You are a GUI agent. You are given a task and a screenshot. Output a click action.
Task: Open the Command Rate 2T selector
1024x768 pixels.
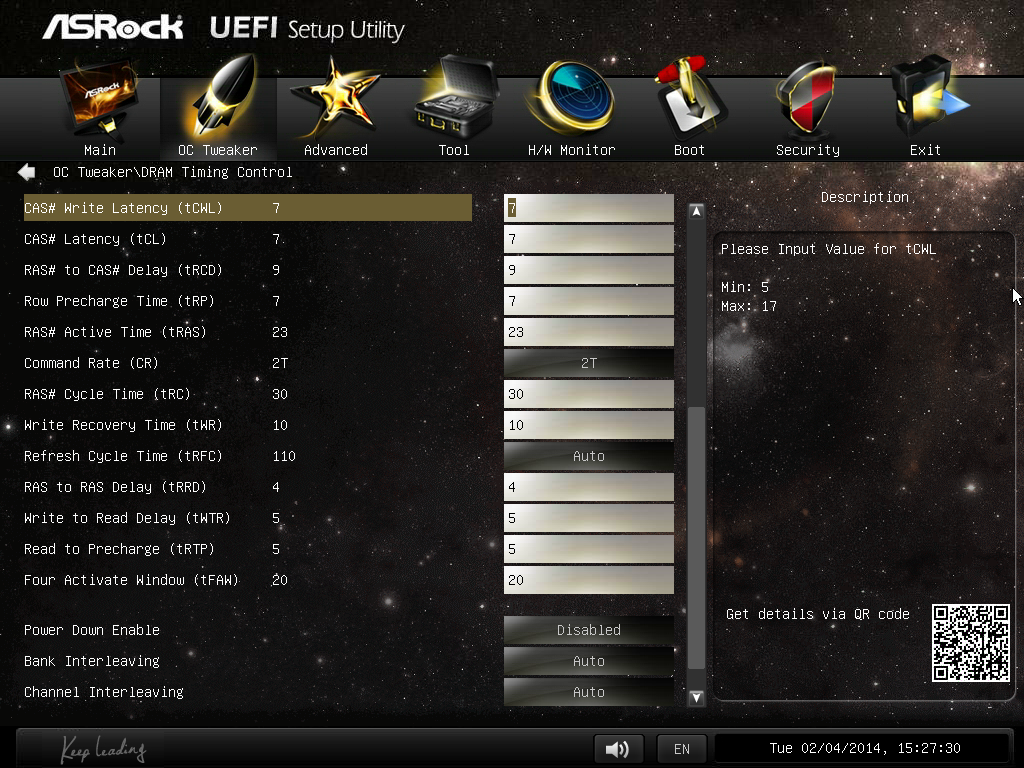588,363
